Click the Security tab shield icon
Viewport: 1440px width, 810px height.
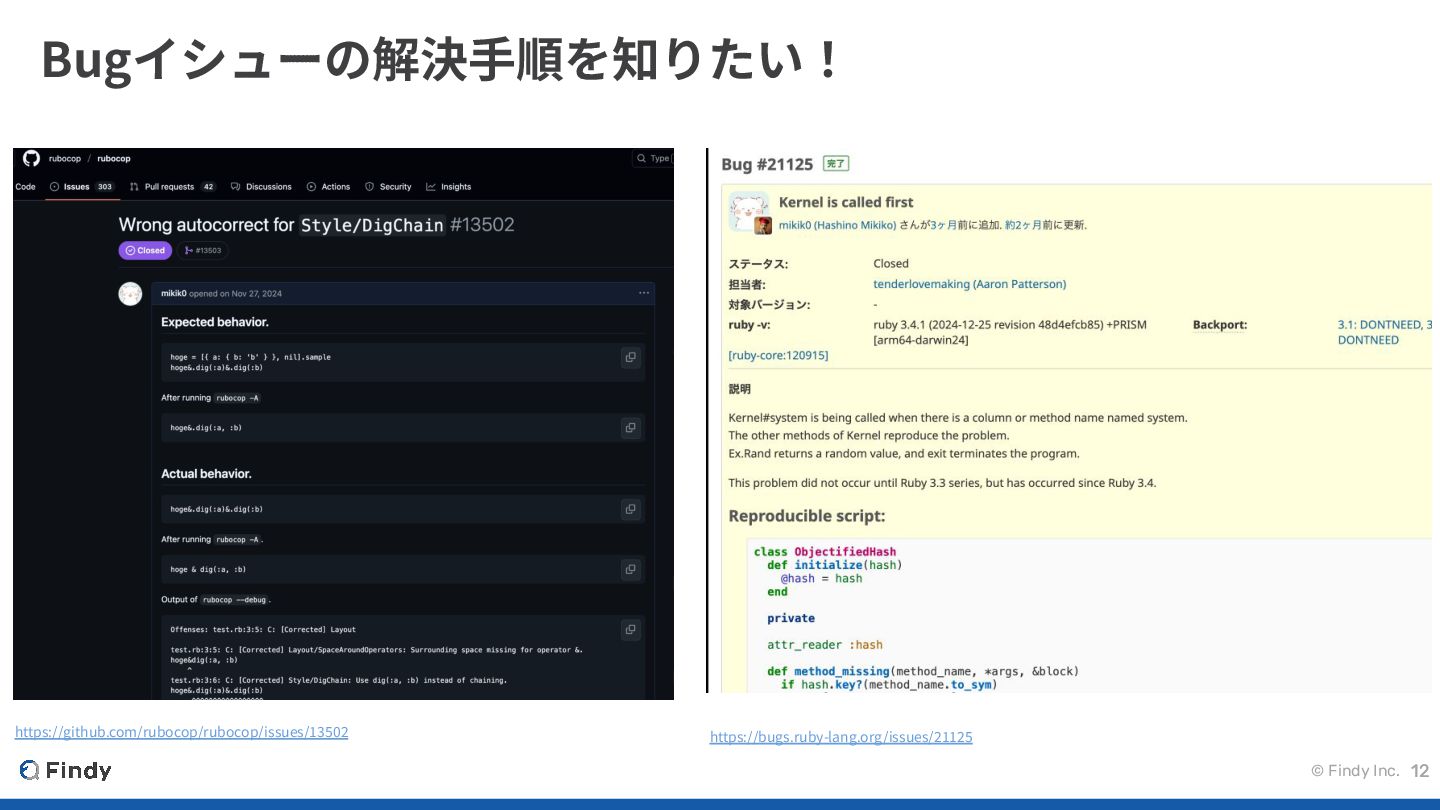tap(369, 187)
